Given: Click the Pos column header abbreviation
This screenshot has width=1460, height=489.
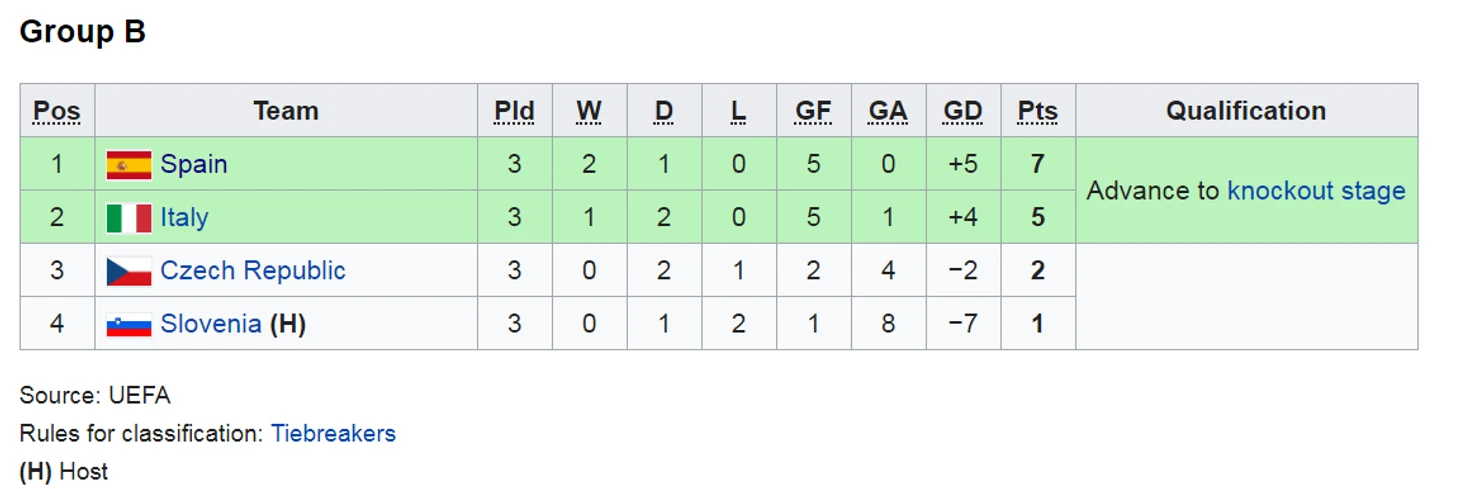Looking at the screenshot, I should (x=57, y=111).
